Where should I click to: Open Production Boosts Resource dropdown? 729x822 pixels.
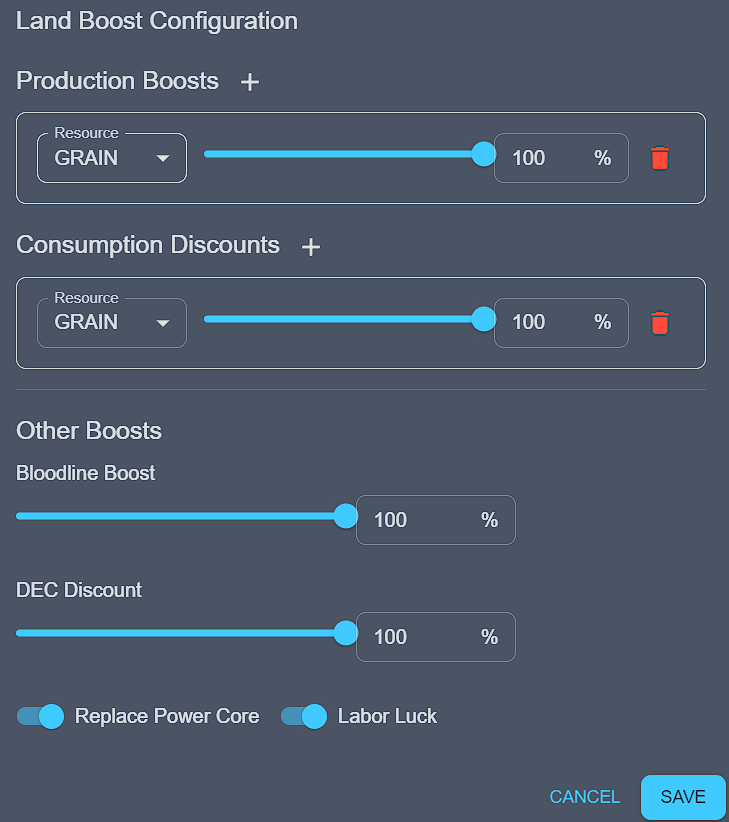(x=112, y=158)
